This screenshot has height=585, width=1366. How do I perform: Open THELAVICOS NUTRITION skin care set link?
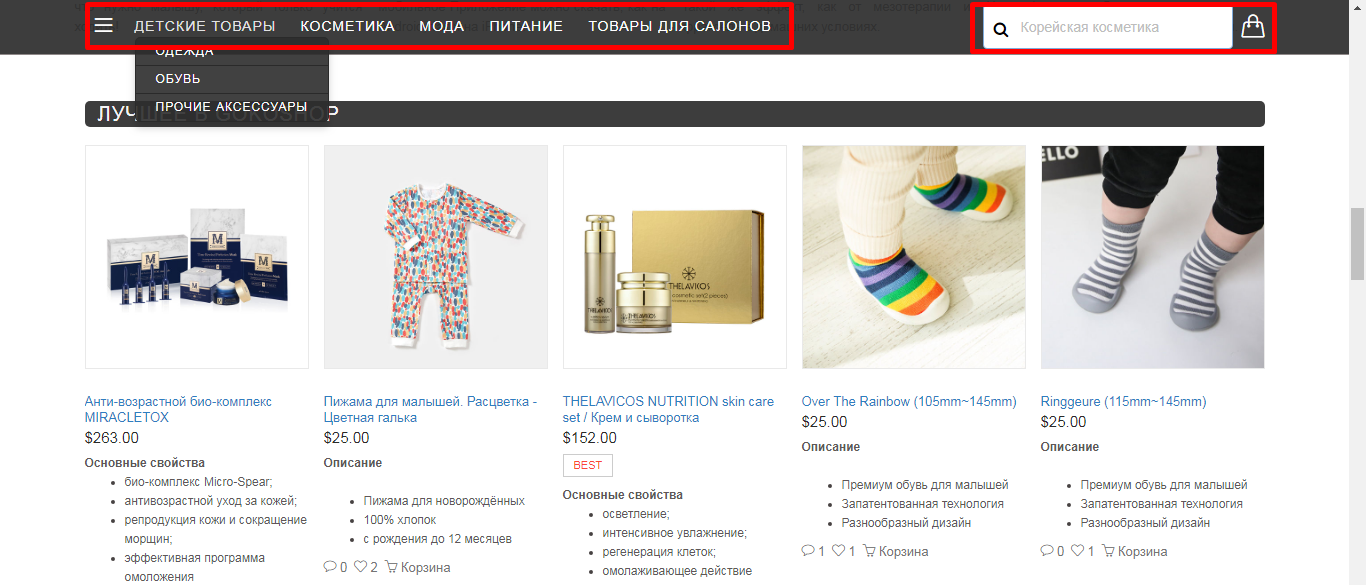pos(668,409)
